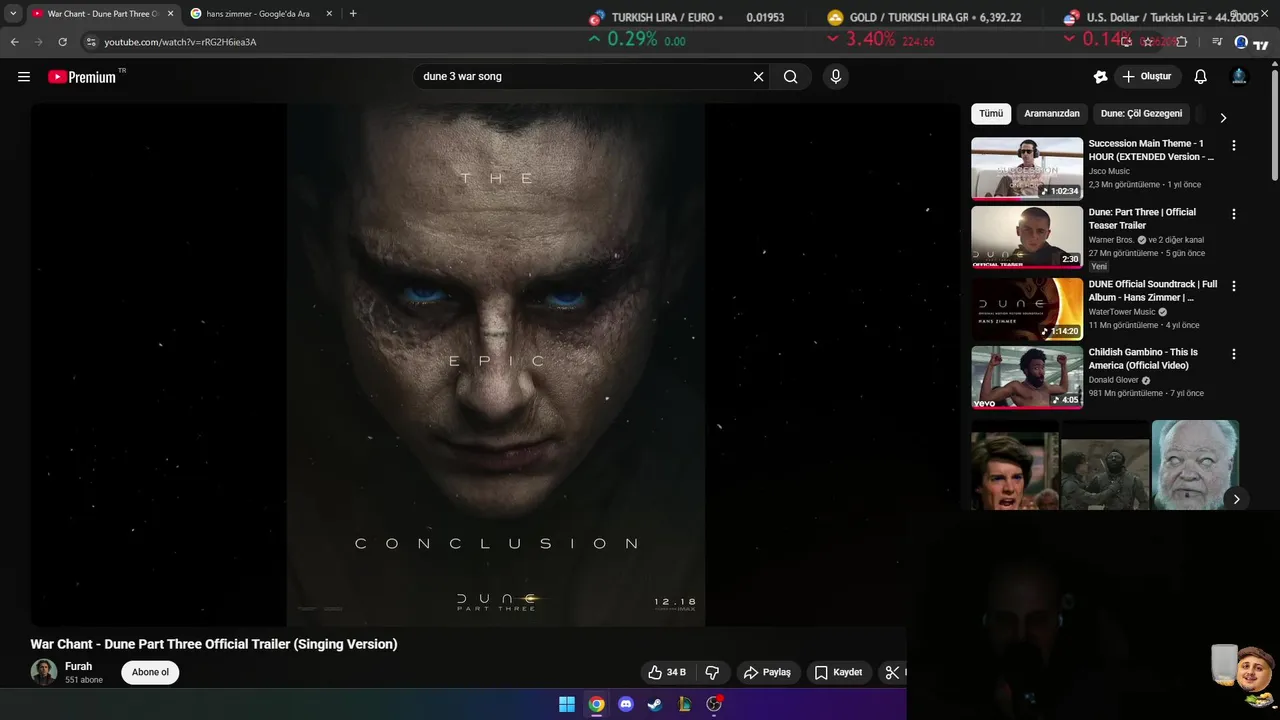Click 'Jsco Music' channel text
The height and width of the screenshot is (720, 1280).
click(1109, 171)
